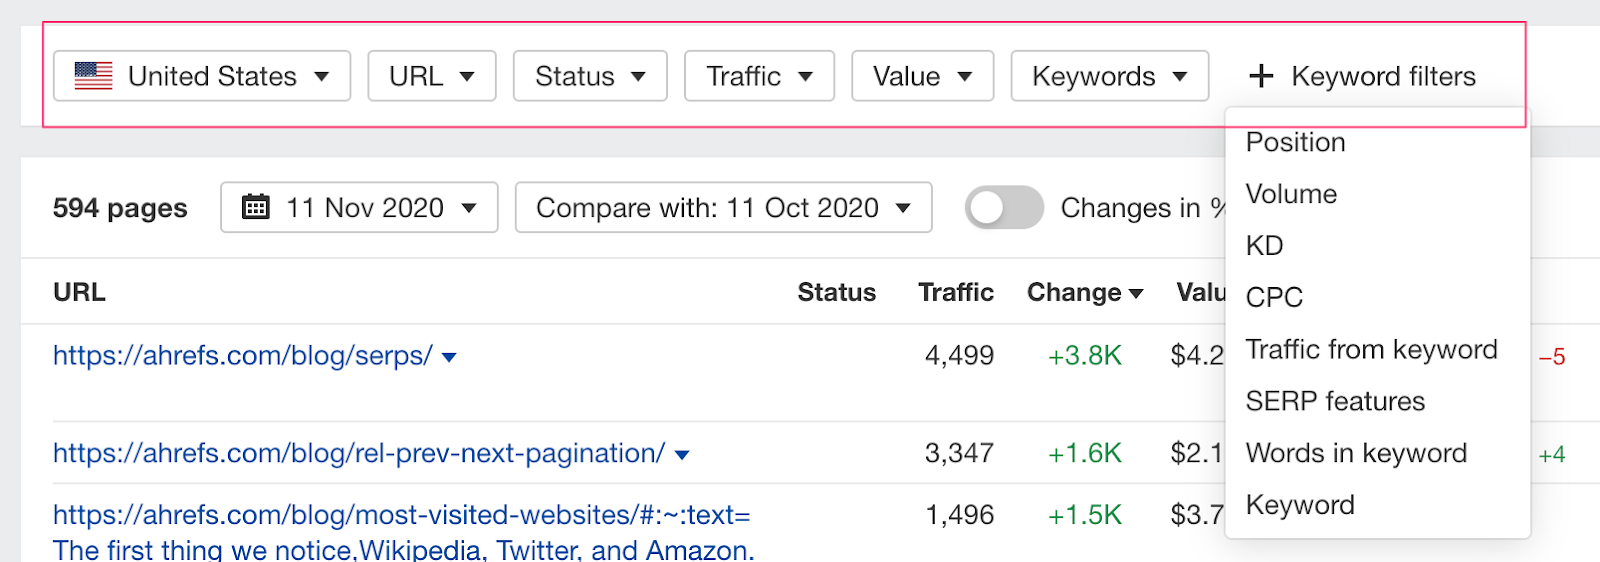
Task: Toggle the Changes in % switch
Action: 1003,207
